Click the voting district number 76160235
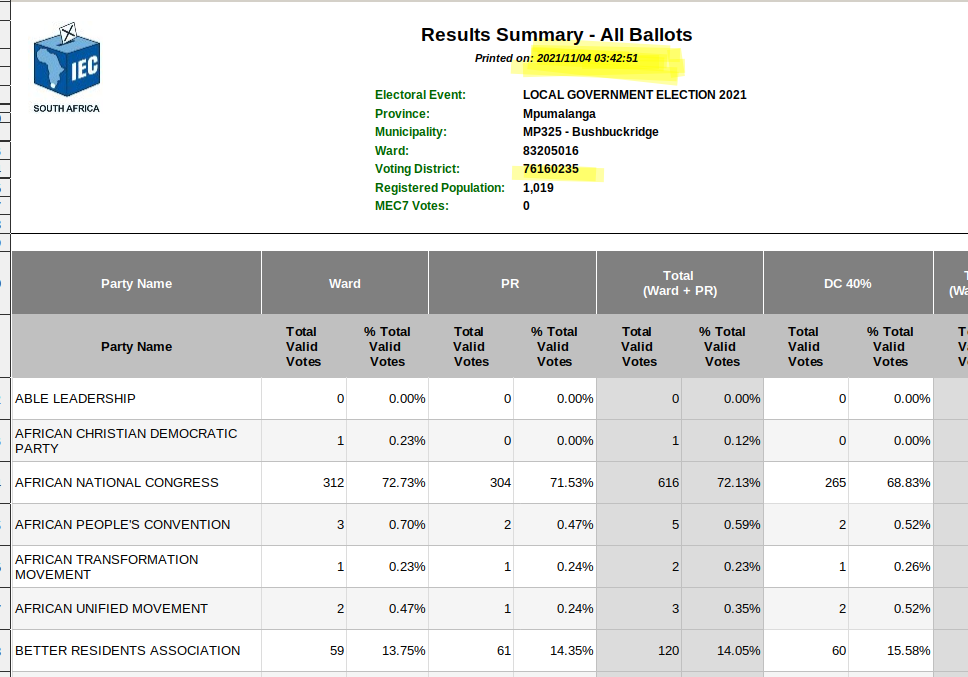Viewport: 968px width, 677px height. point(551,169)
